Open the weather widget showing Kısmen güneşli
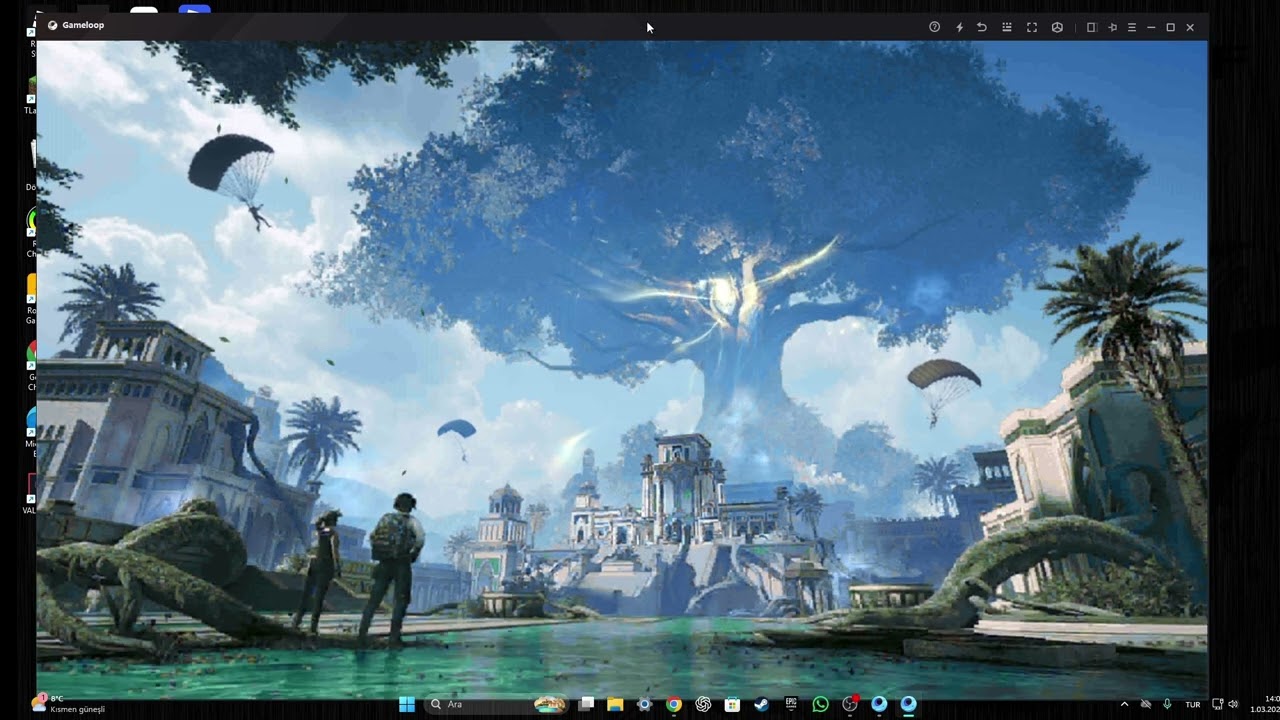This screenshot has height=720, width=1280. click(68, 704)
